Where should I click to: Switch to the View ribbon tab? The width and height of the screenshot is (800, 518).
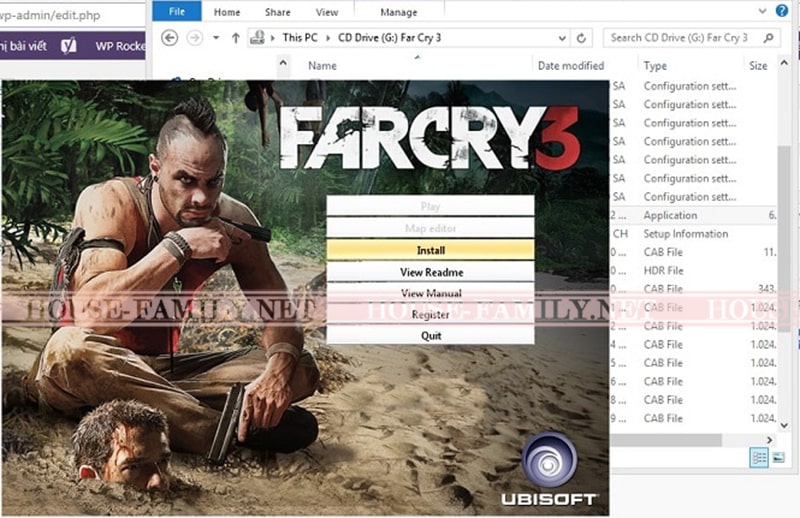click(x=327, y=12)
